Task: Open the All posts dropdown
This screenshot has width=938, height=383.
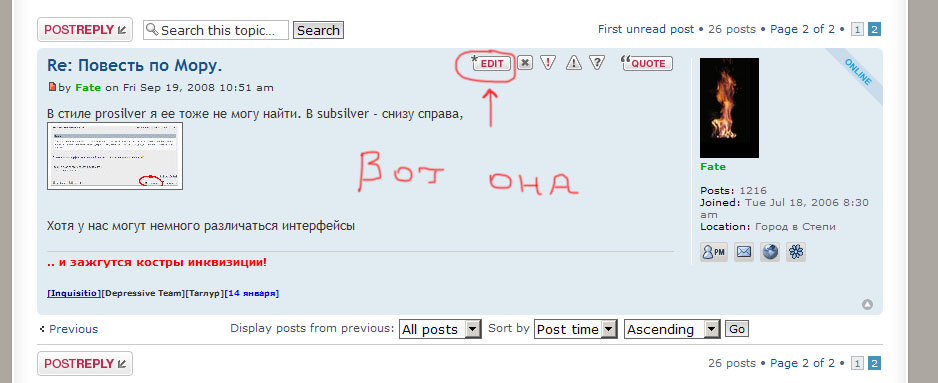Action: [x=440, y=329]
